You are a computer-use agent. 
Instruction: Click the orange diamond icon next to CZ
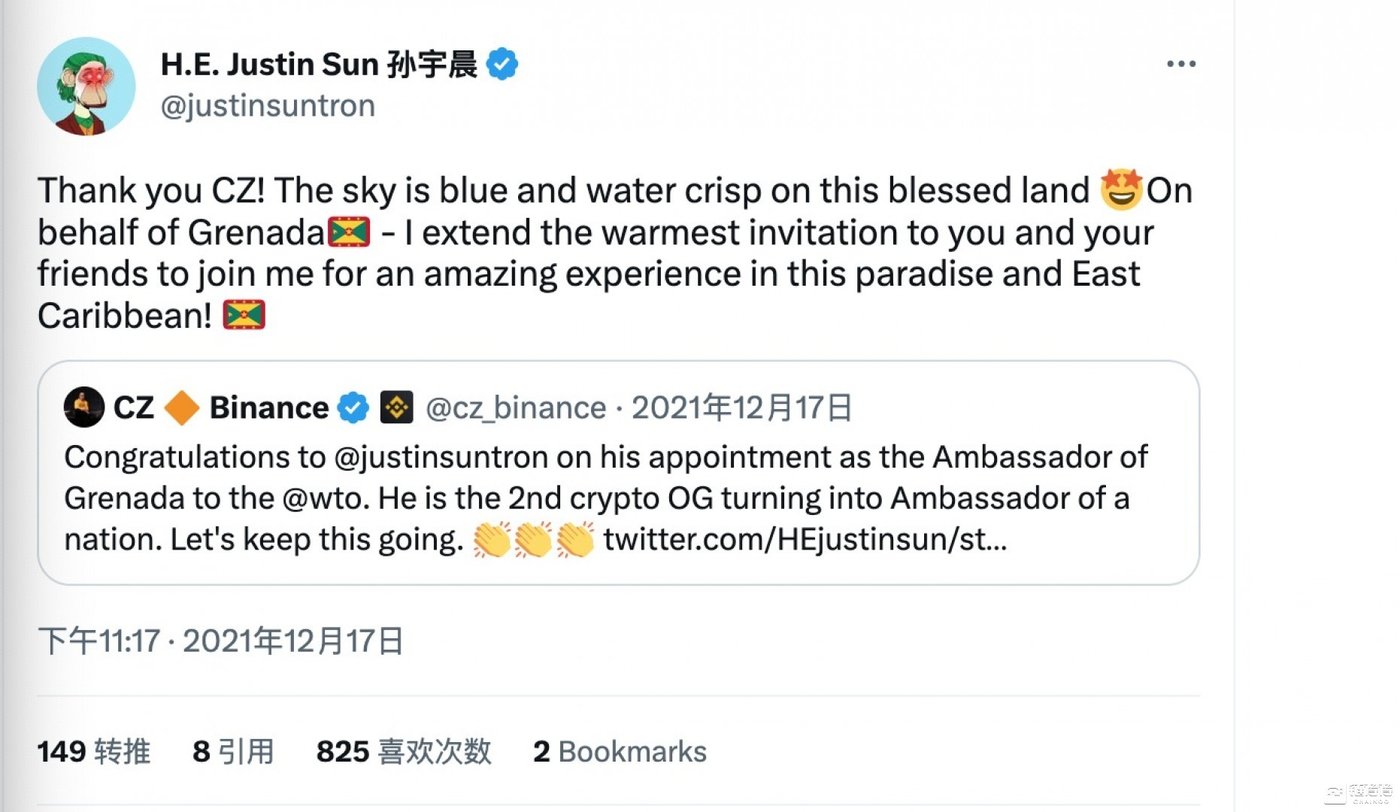pyautogui.click(x=182, y=408)
